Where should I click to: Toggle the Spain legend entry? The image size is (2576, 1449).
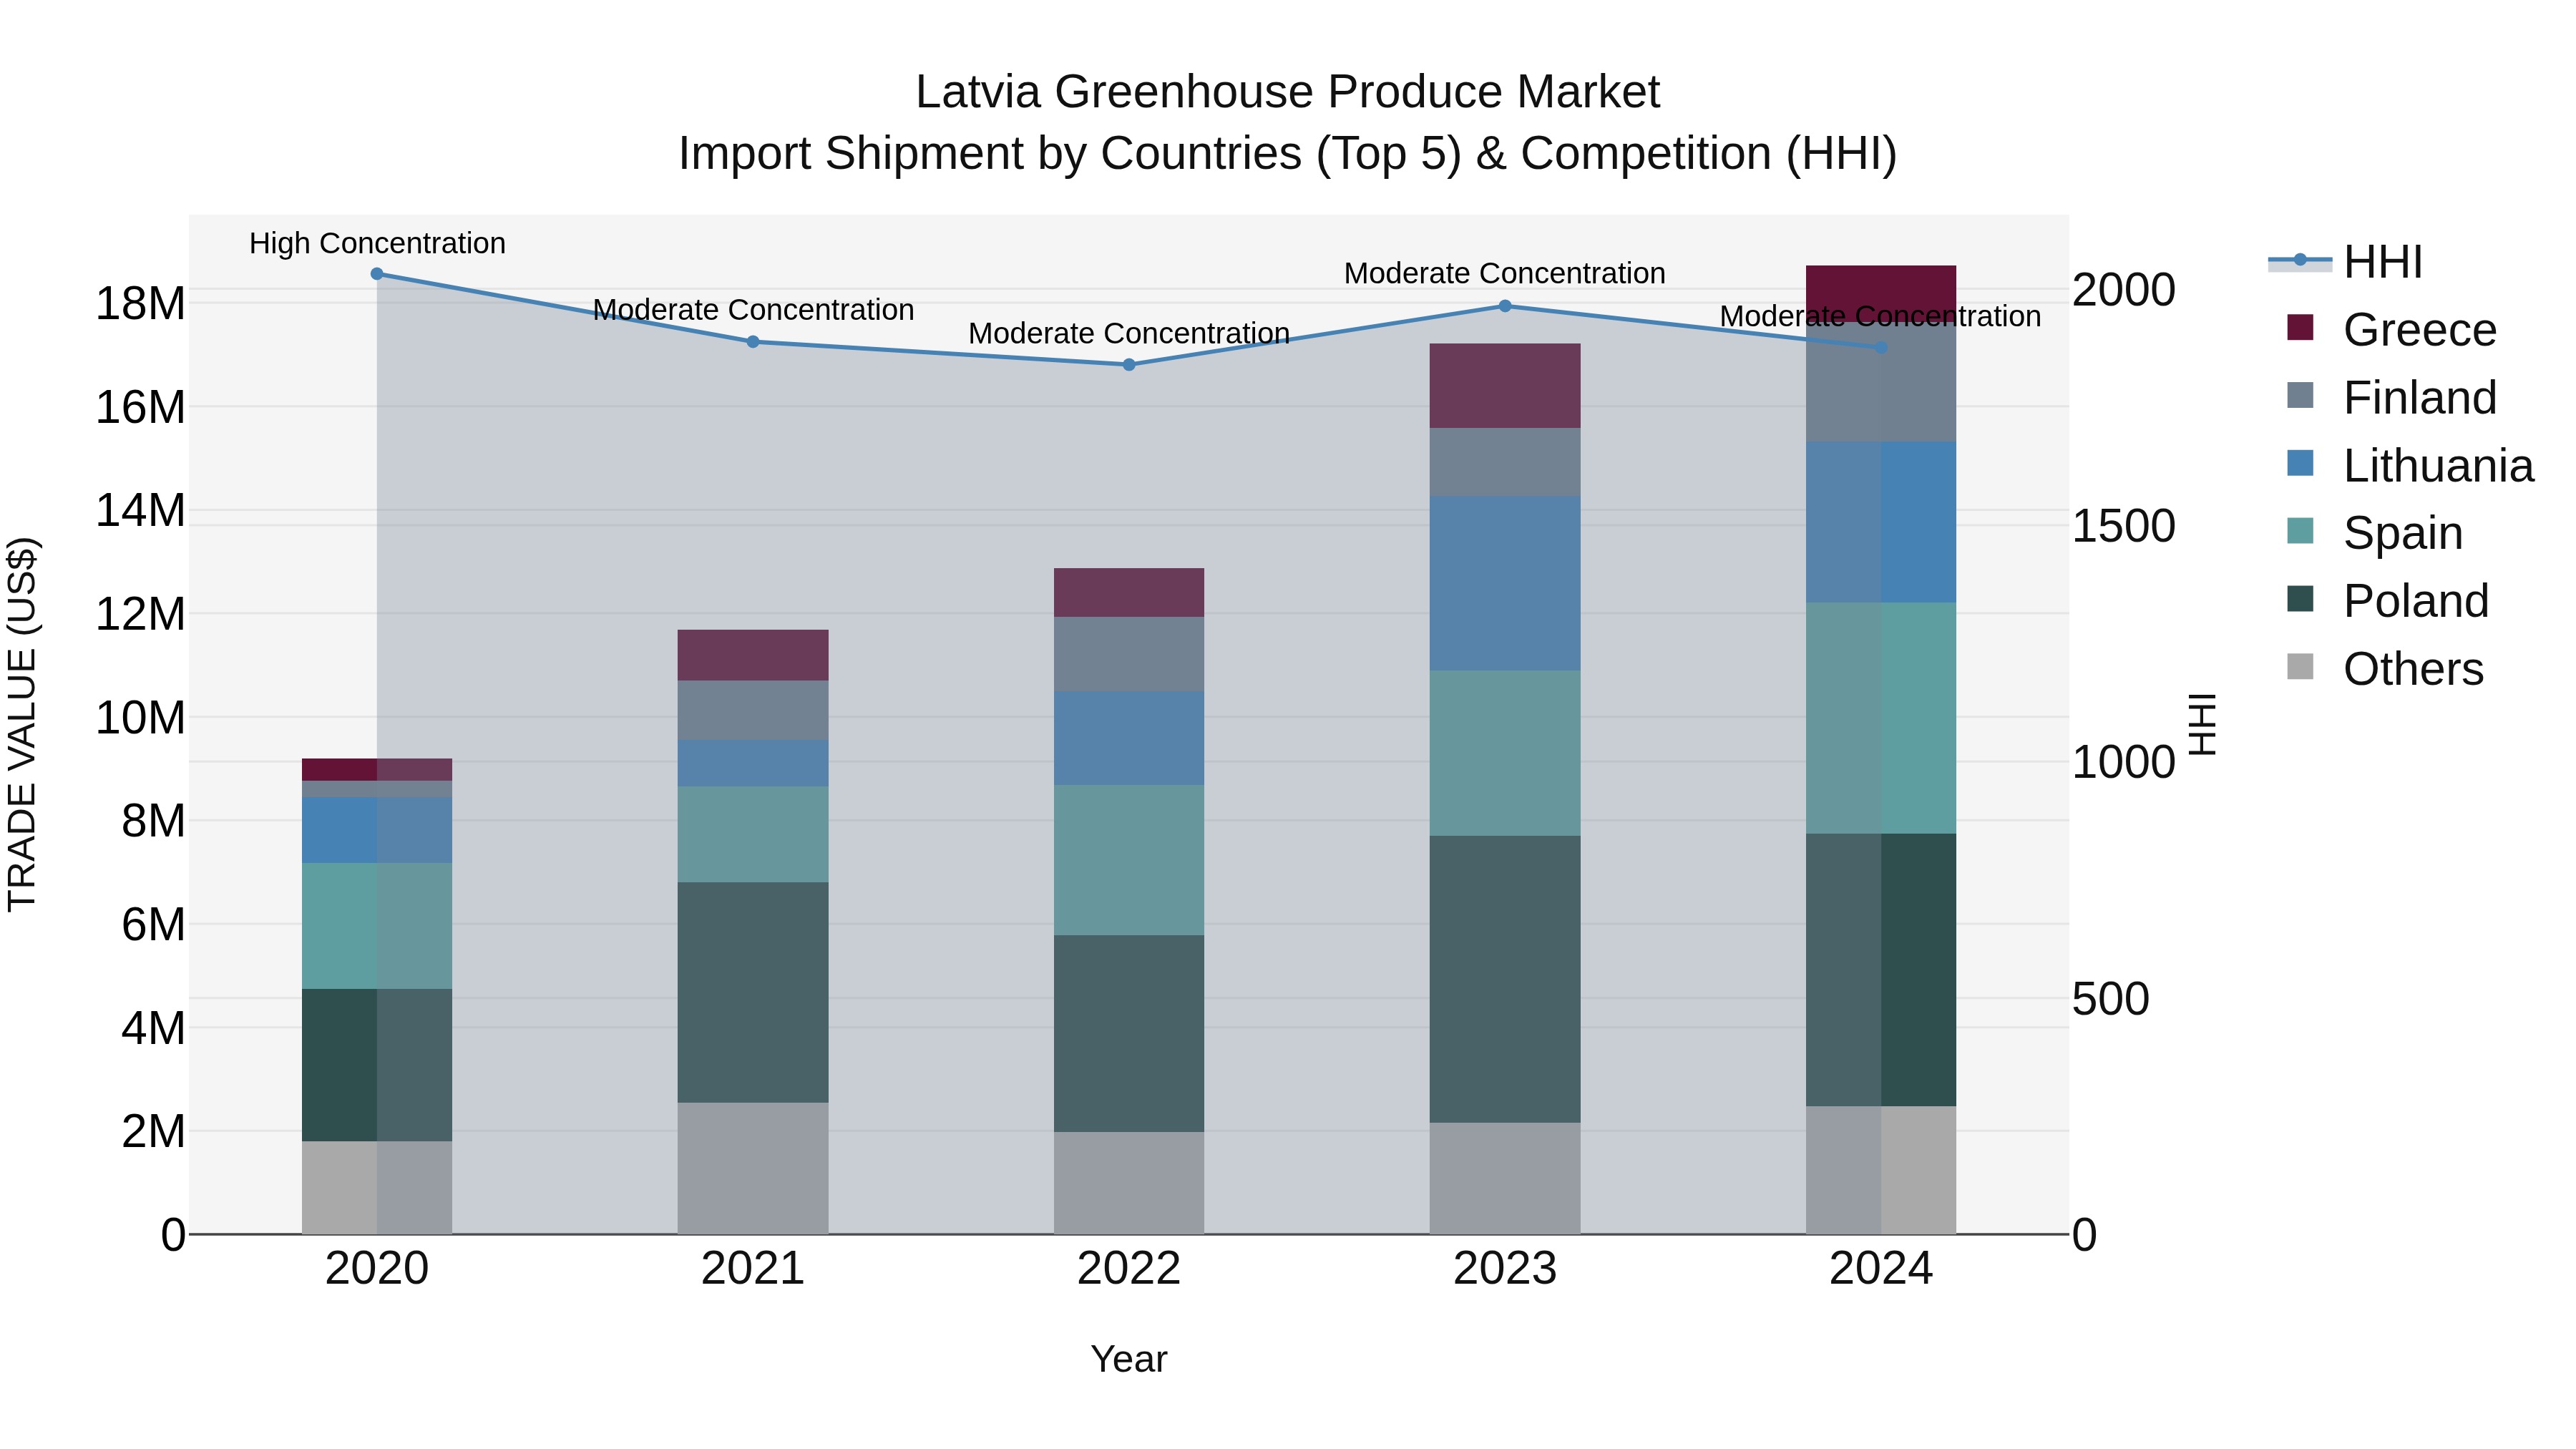point(2374,533)
